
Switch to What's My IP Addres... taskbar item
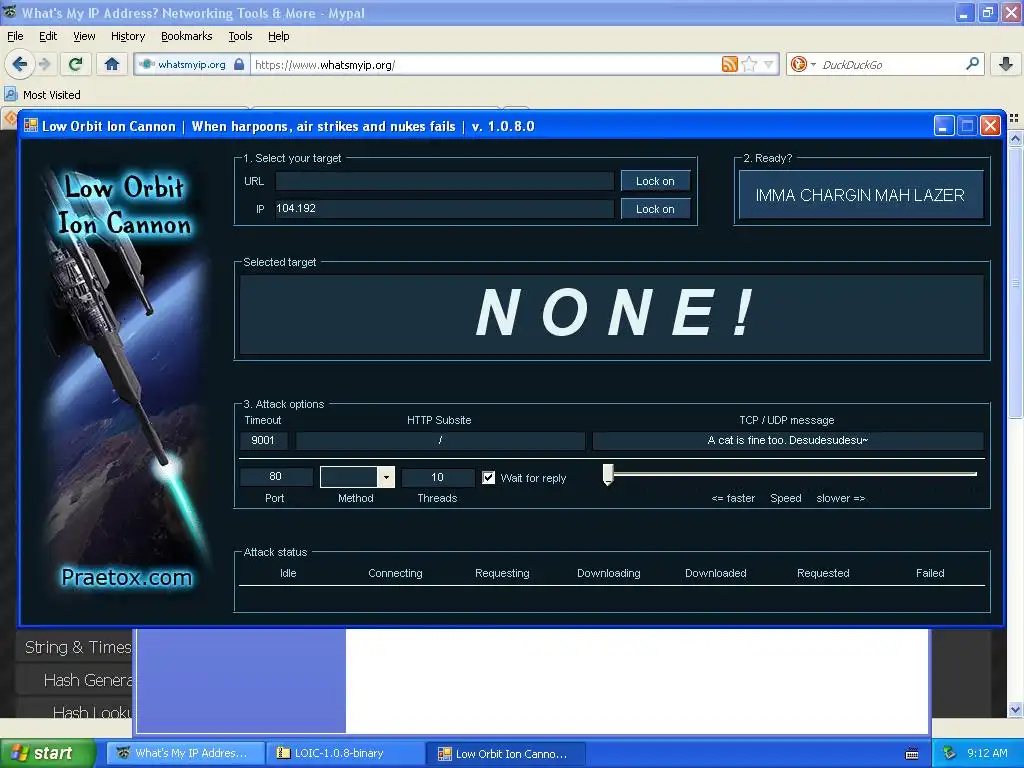click(x=185, y=753)
